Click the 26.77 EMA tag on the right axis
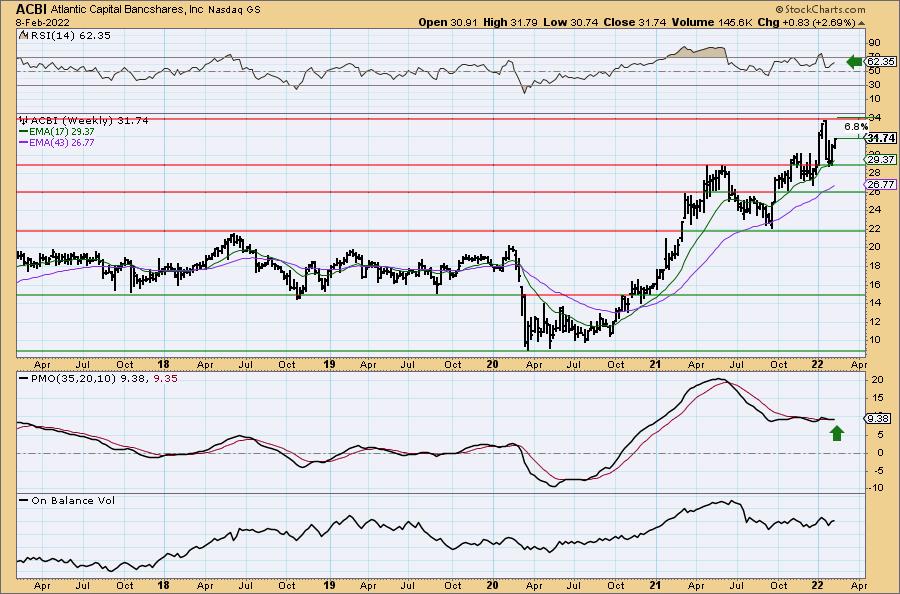This screenshot has height=594, width=900. coord(880,184)
